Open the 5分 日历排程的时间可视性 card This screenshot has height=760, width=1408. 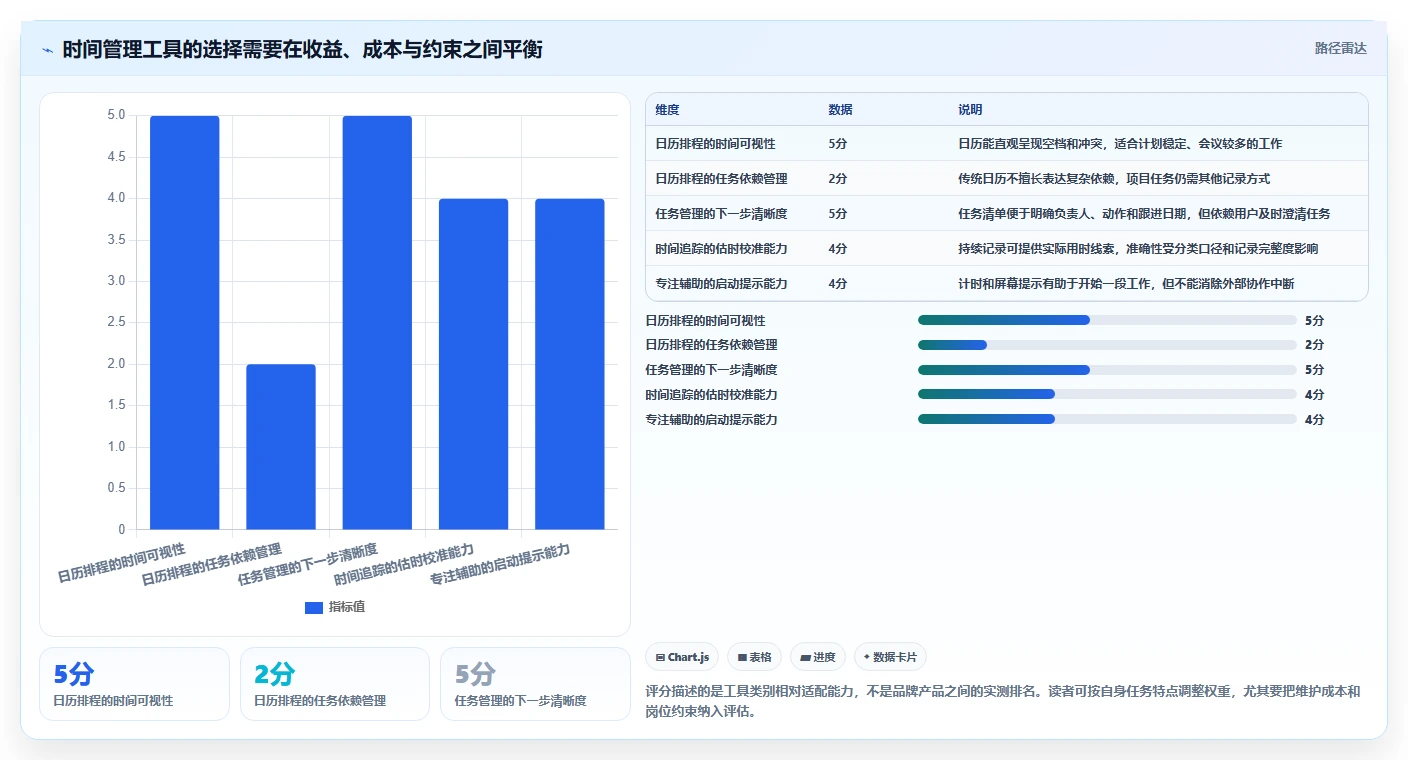134,684
